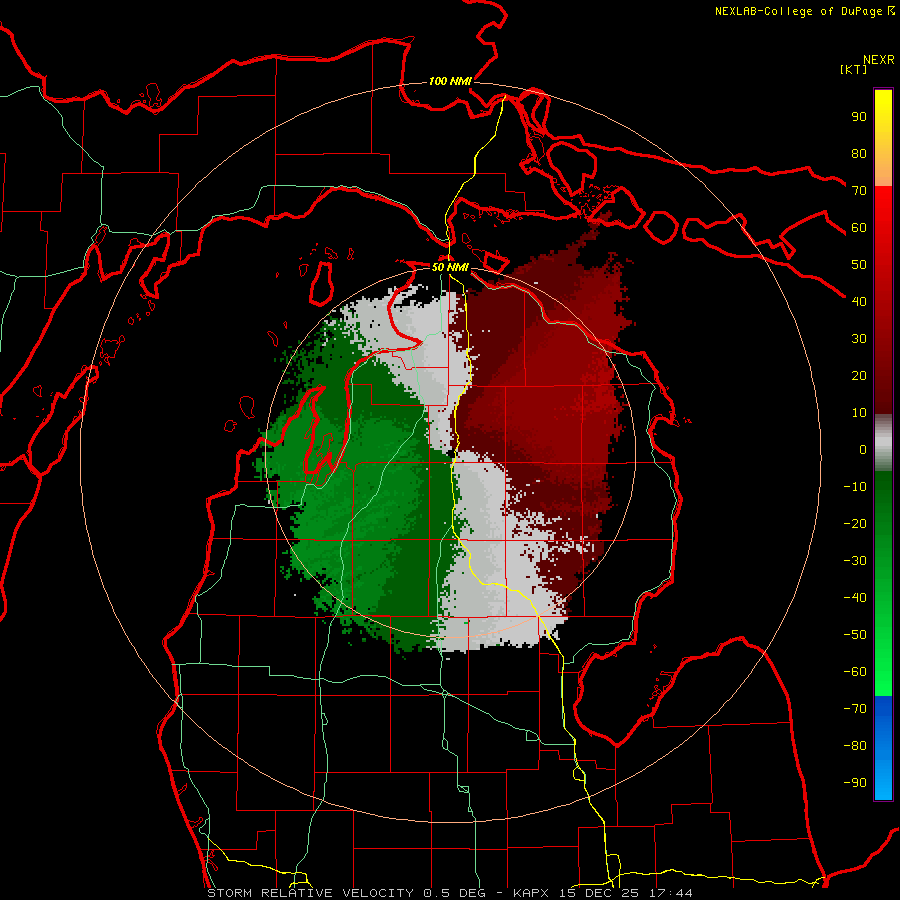Click the 60 value on velocity scale
The height and width of the screenshot is (900, 900).
tap(859, 227)
